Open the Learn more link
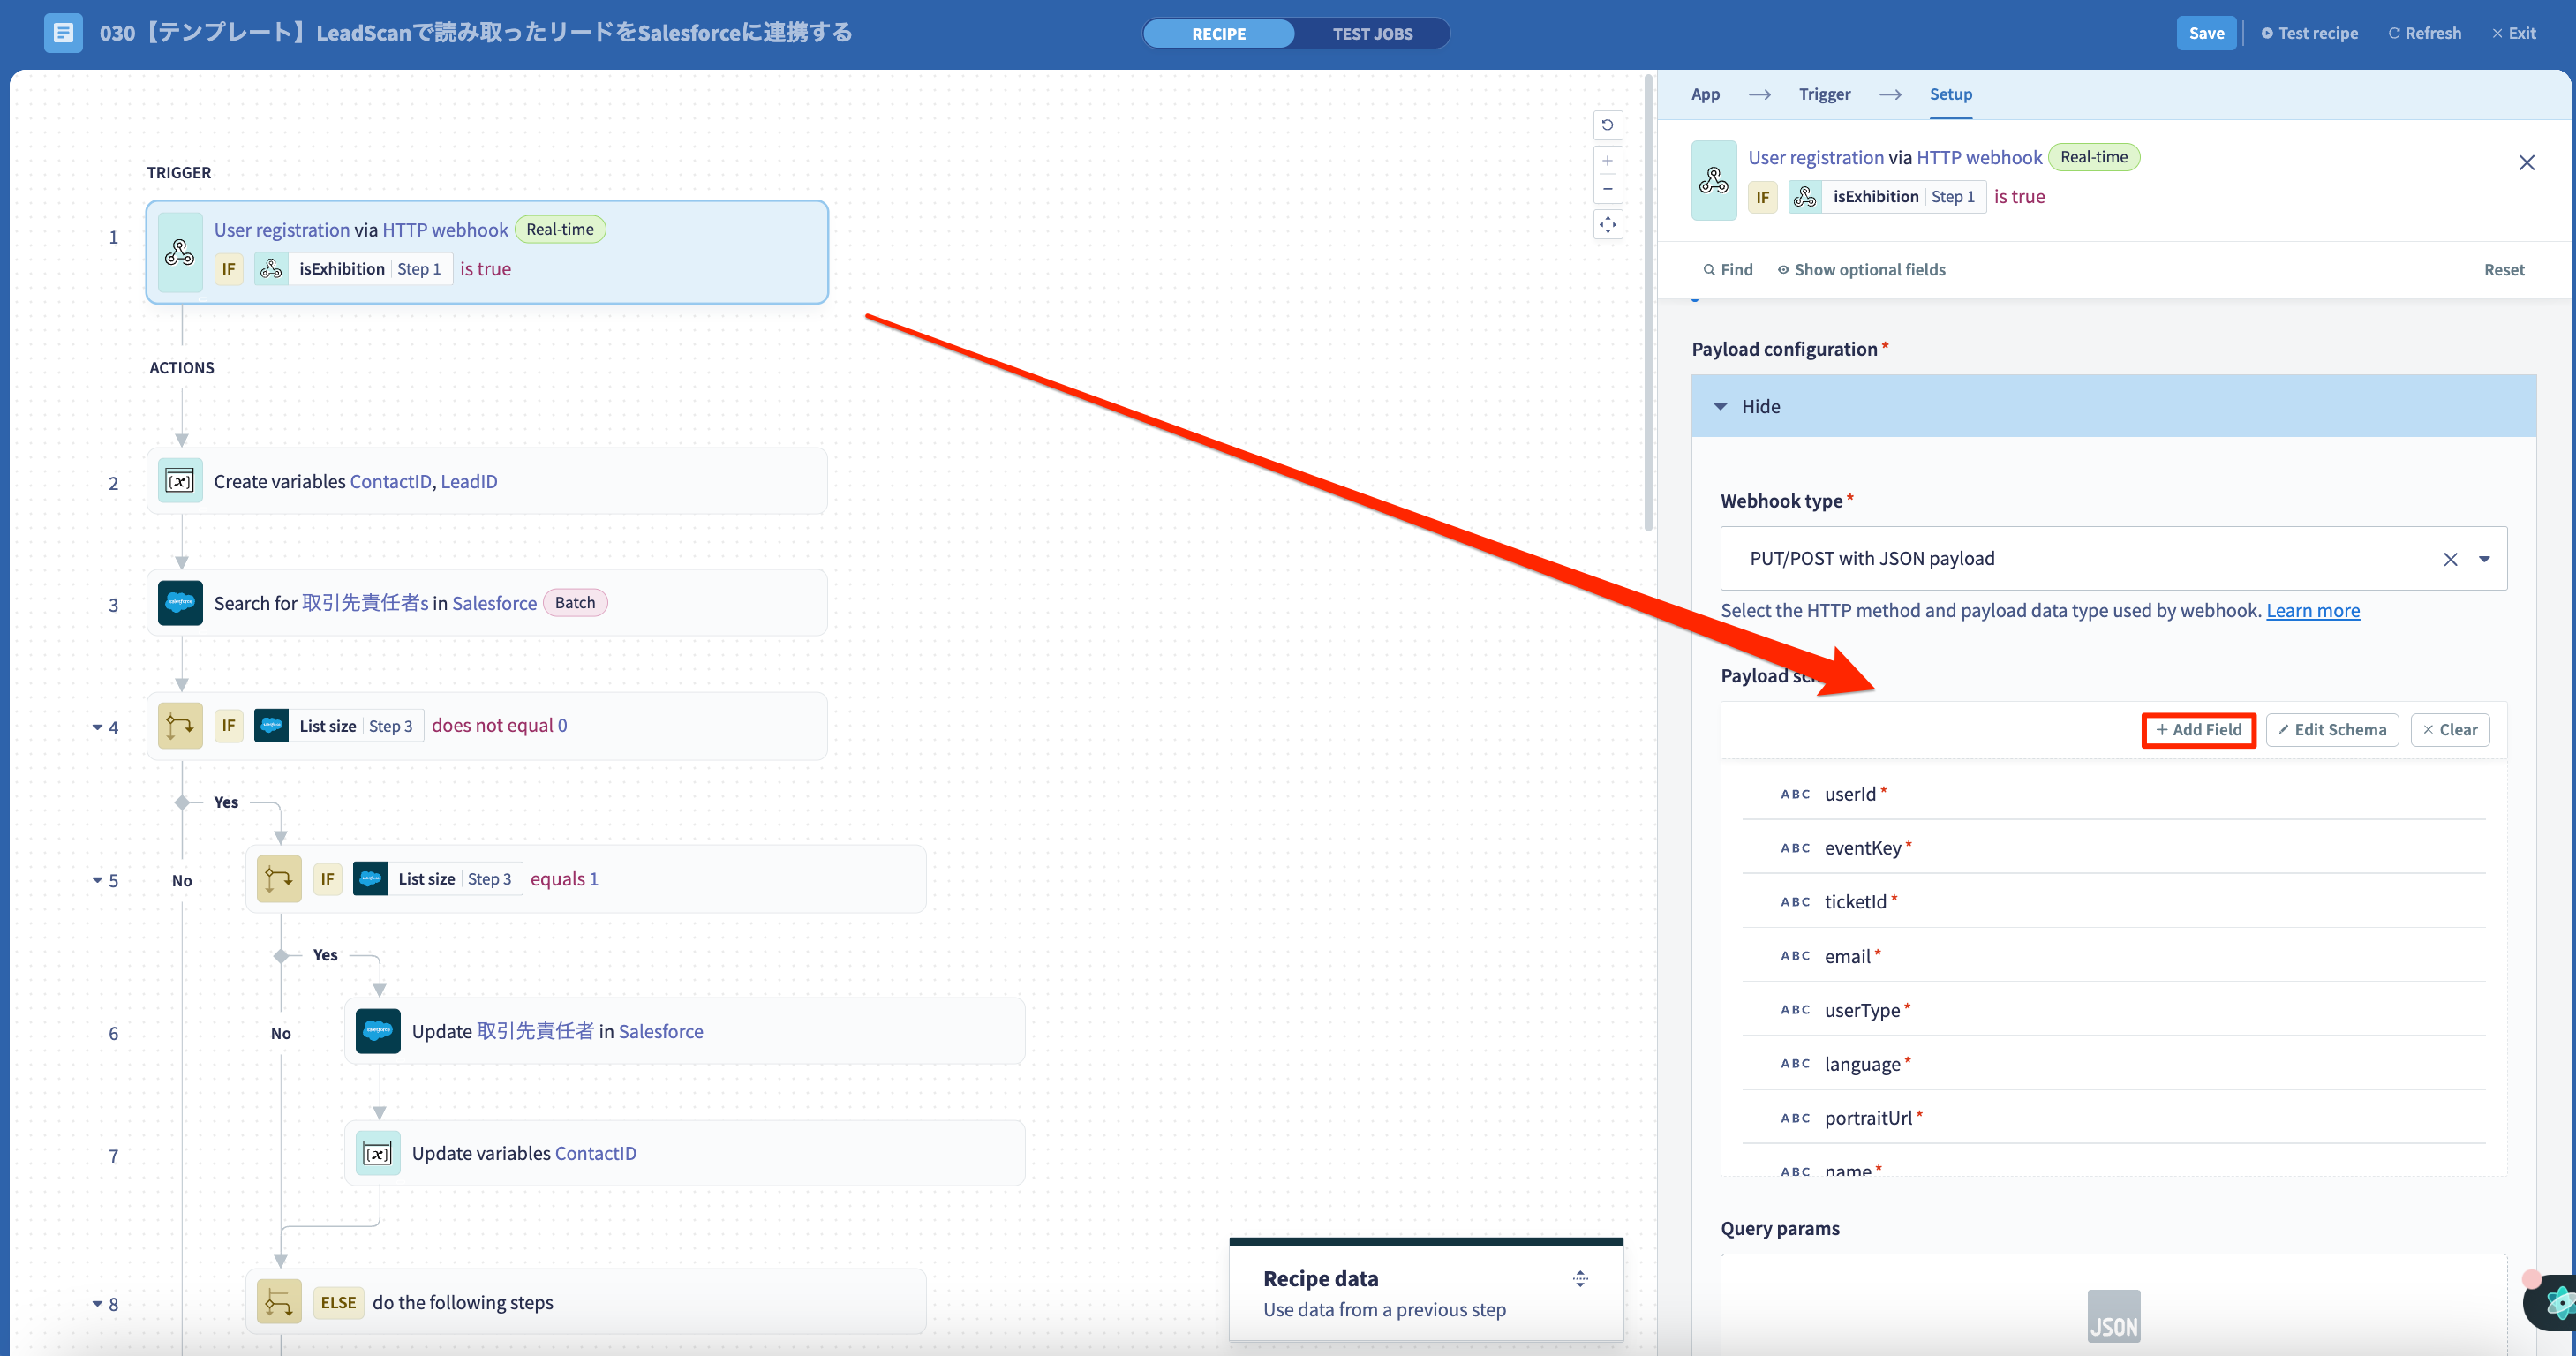Viewport: 2576px width, 1356px height. pos(2312,610)
